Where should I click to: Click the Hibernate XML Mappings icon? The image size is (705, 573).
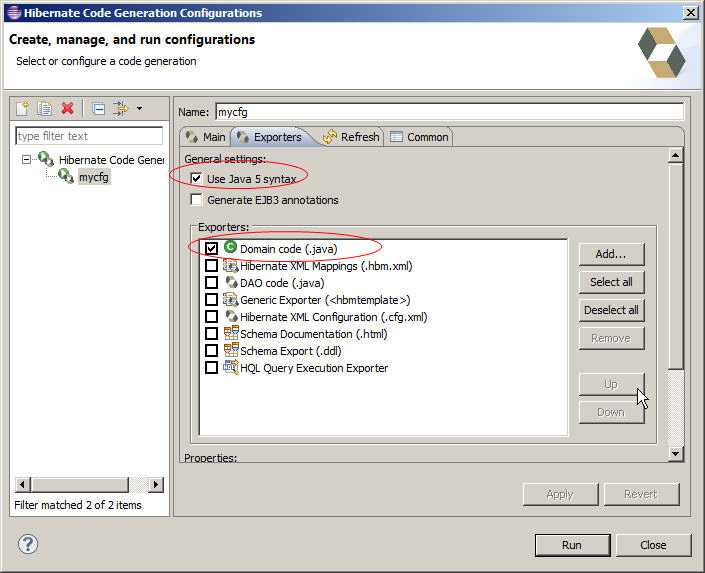point(231,265)
